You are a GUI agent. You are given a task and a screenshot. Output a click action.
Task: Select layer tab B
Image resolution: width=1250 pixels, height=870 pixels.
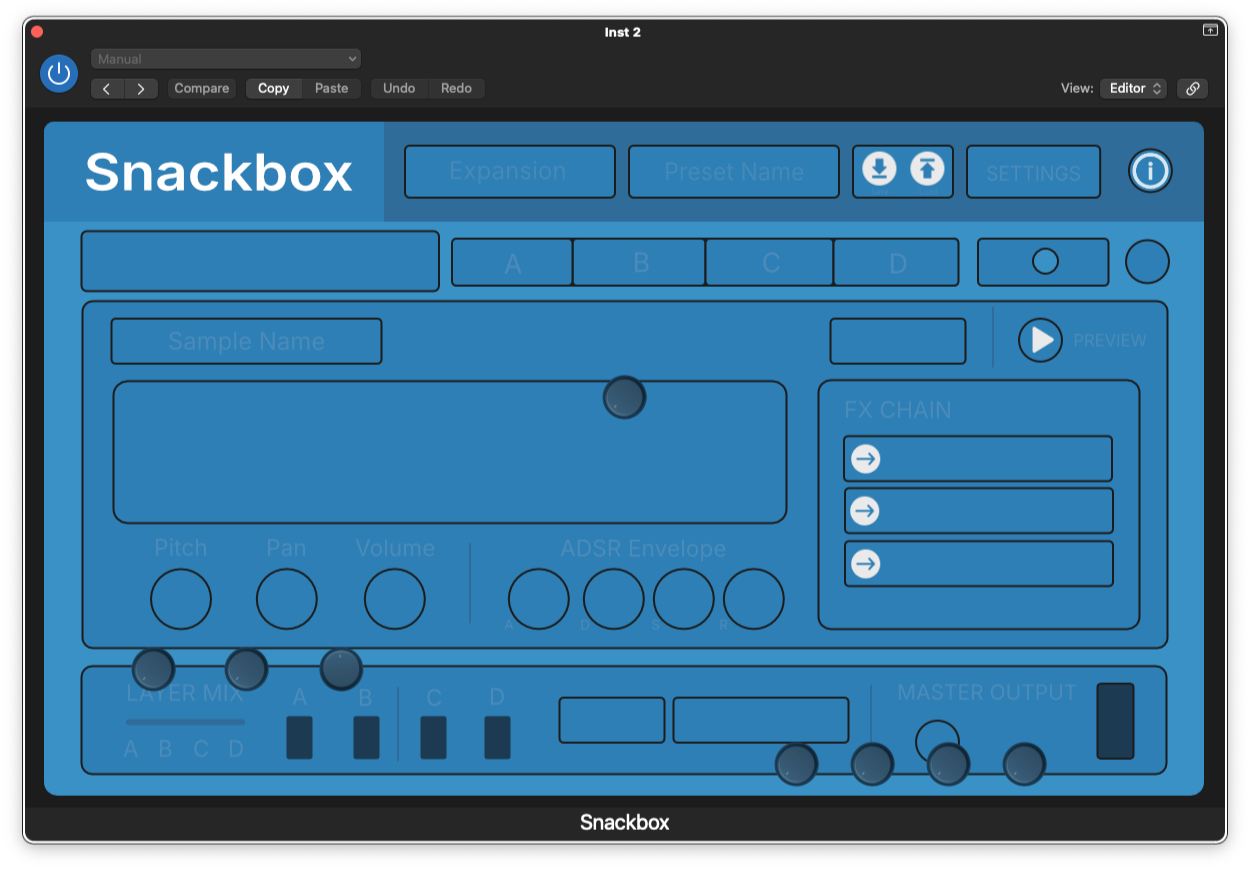click(x=640, y=263)
